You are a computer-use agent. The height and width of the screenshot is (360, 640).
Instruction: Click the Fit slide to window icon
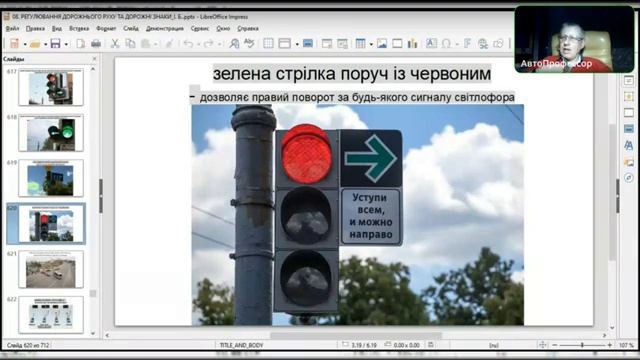point(542,345)
